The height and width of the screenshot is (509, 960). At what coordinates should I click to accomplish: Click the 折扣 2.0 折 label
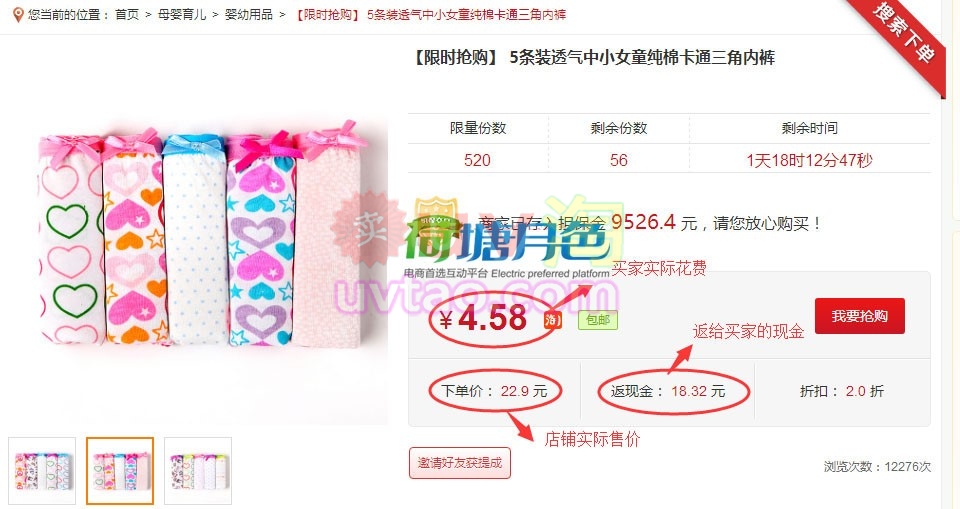[x=842, y=391]
